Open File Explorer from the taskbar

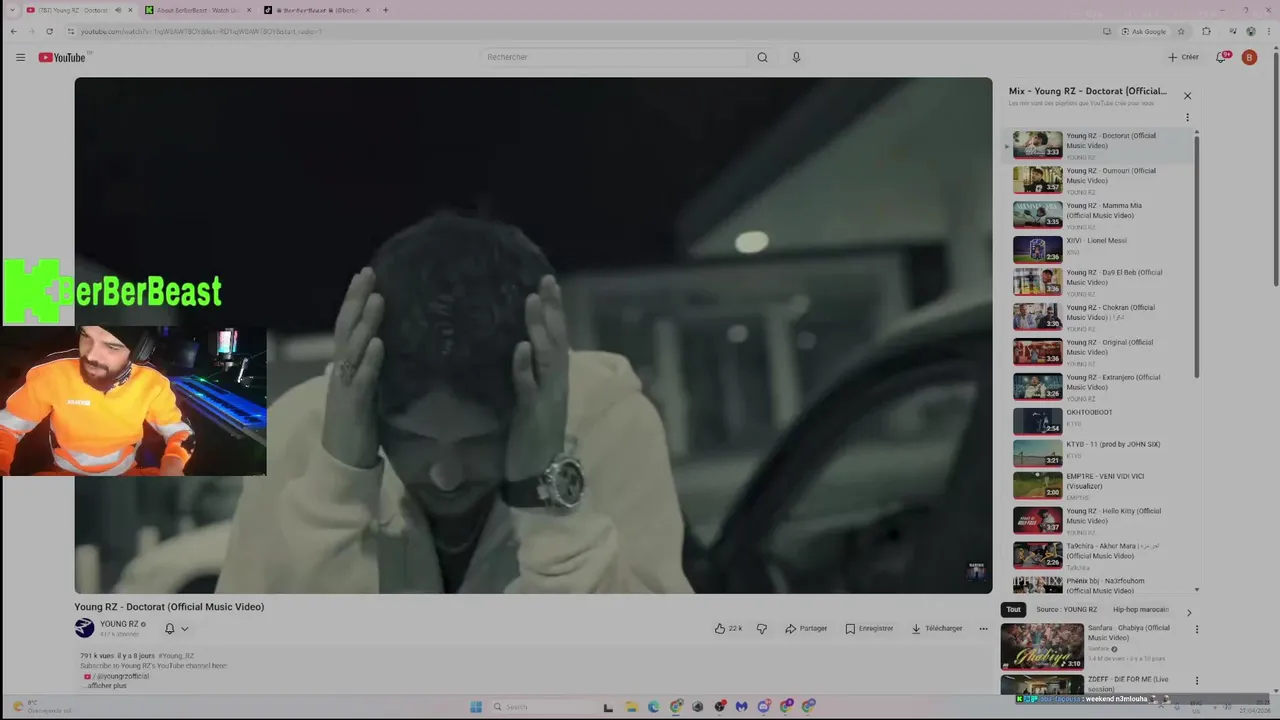631,707
